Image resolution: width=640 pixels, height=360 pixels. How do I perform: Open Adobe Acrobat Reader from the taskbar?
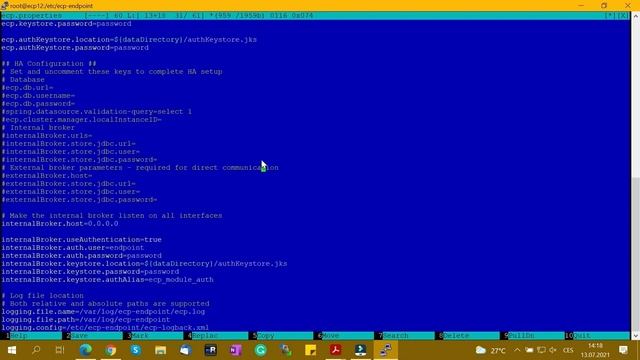[336, 350]
